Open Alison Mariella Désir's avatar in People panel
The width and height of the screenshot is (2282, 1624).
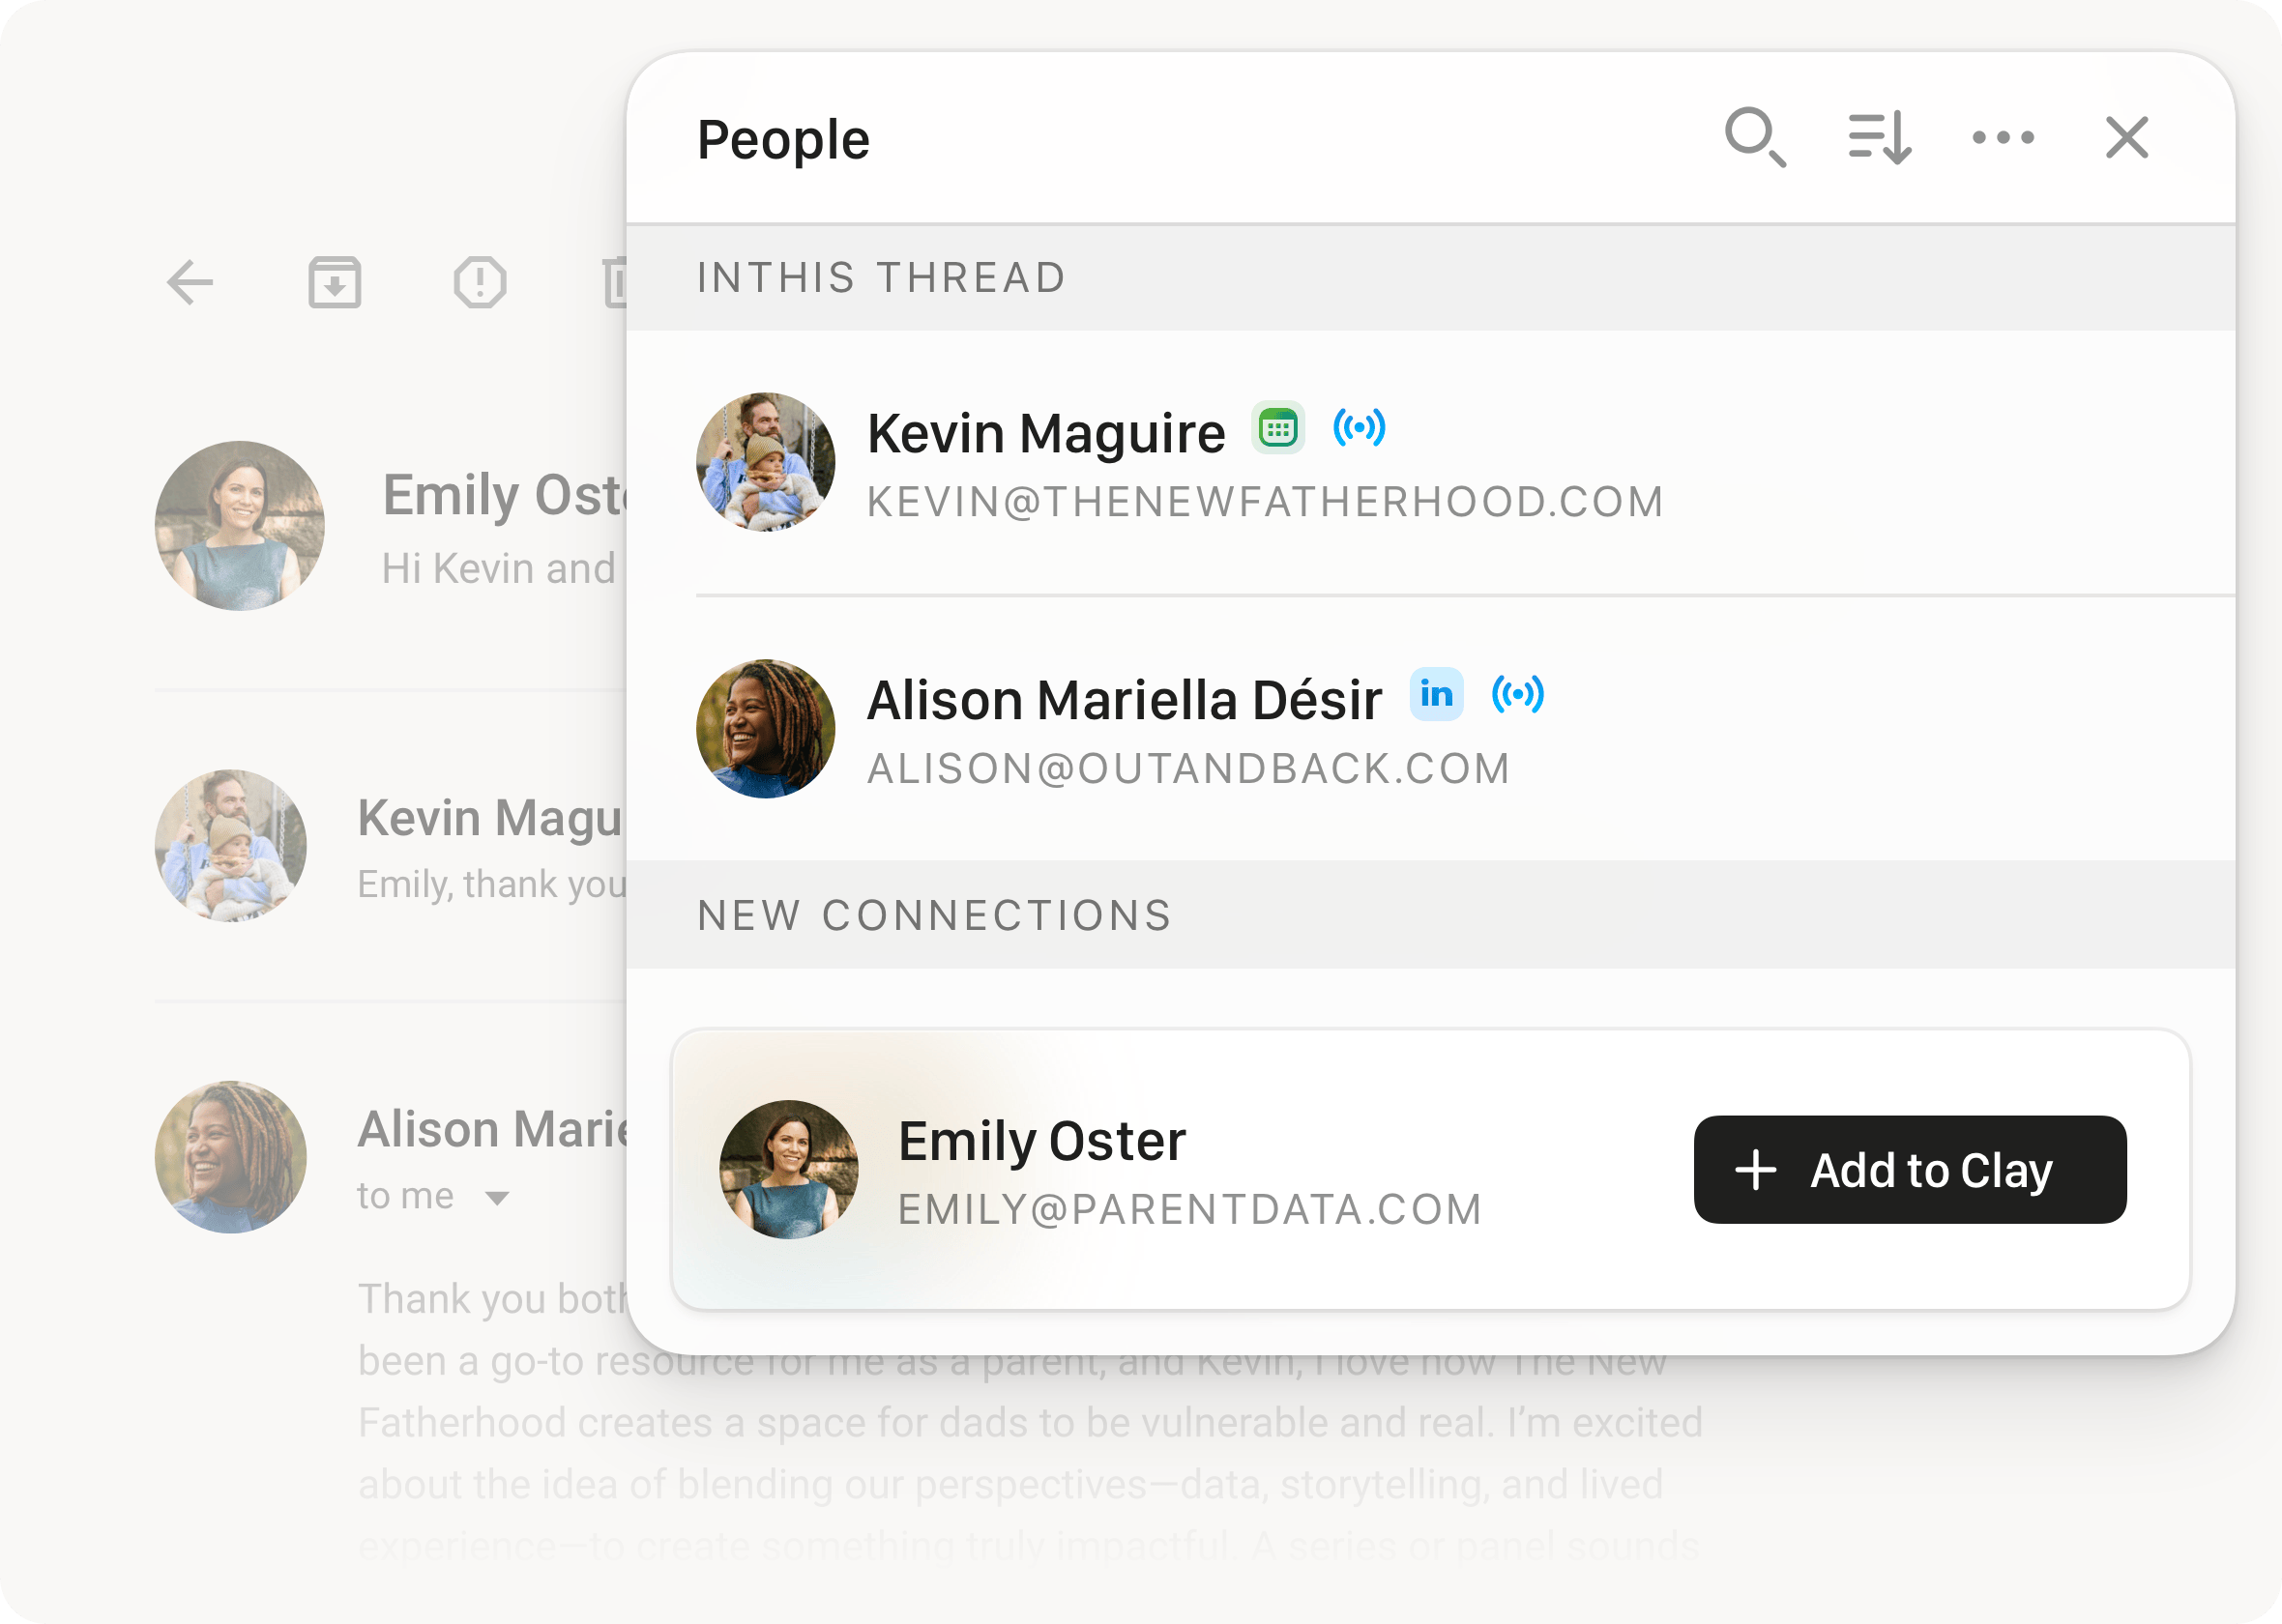pyautogui.click(x=766, y=729)
